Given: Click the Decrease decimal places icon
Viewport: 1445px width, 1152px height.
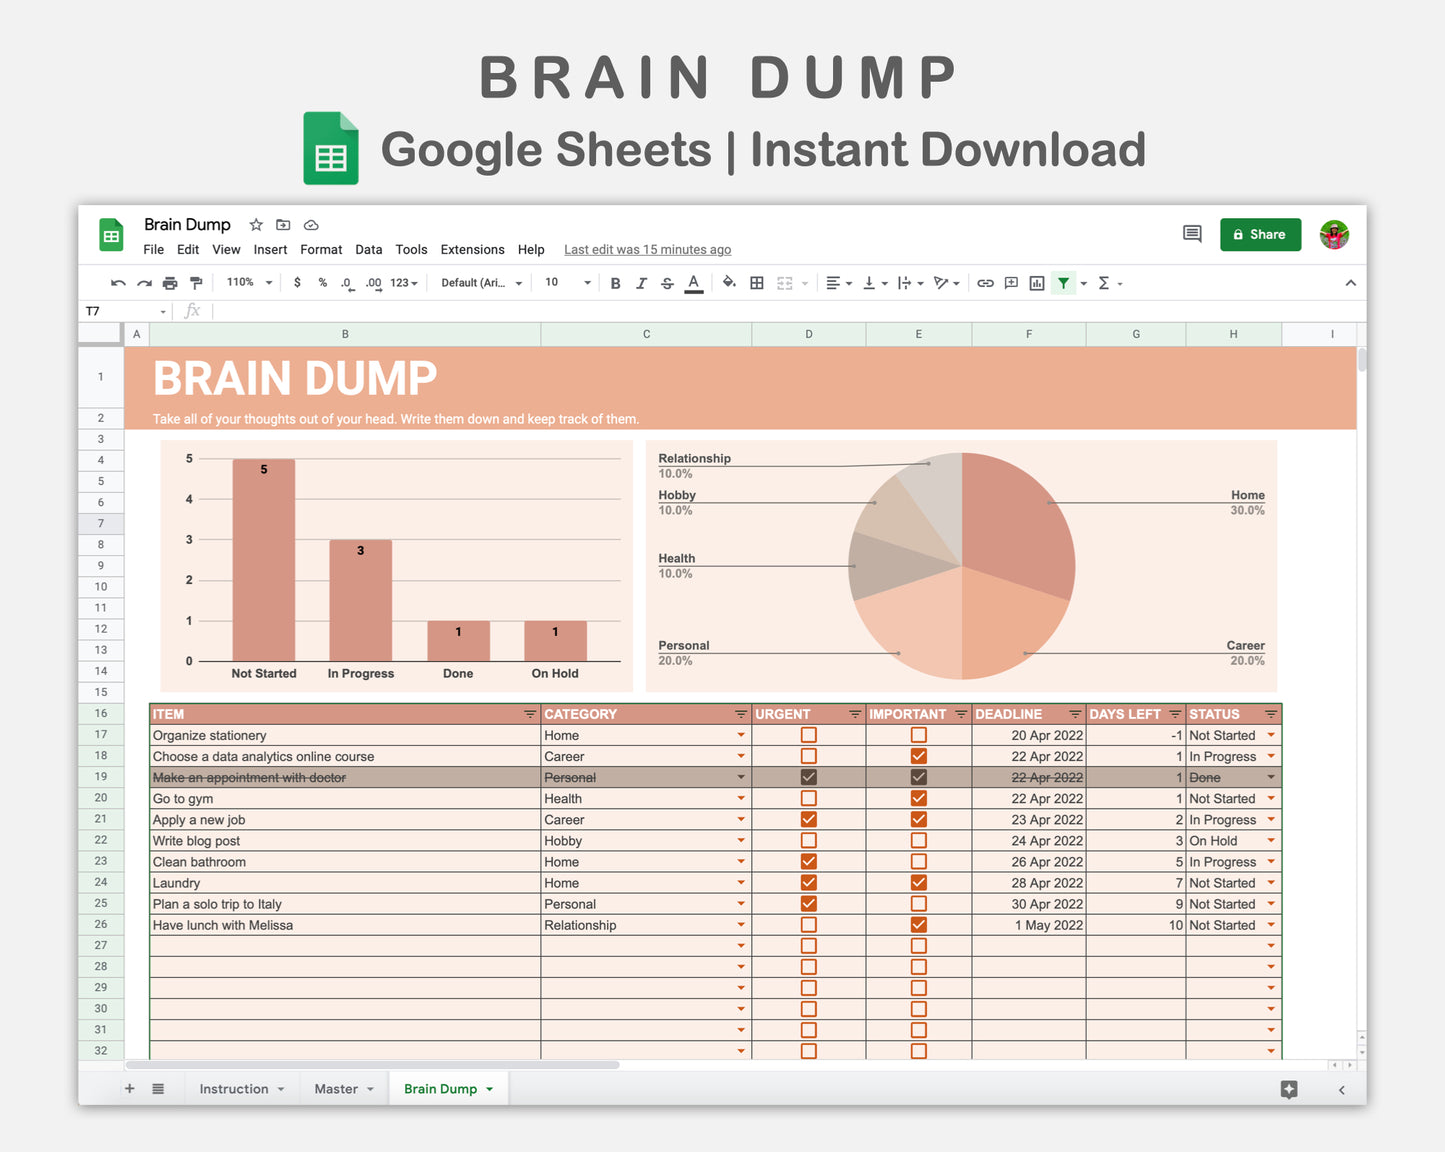Looking at the screenshot, I should coord(347,283).
